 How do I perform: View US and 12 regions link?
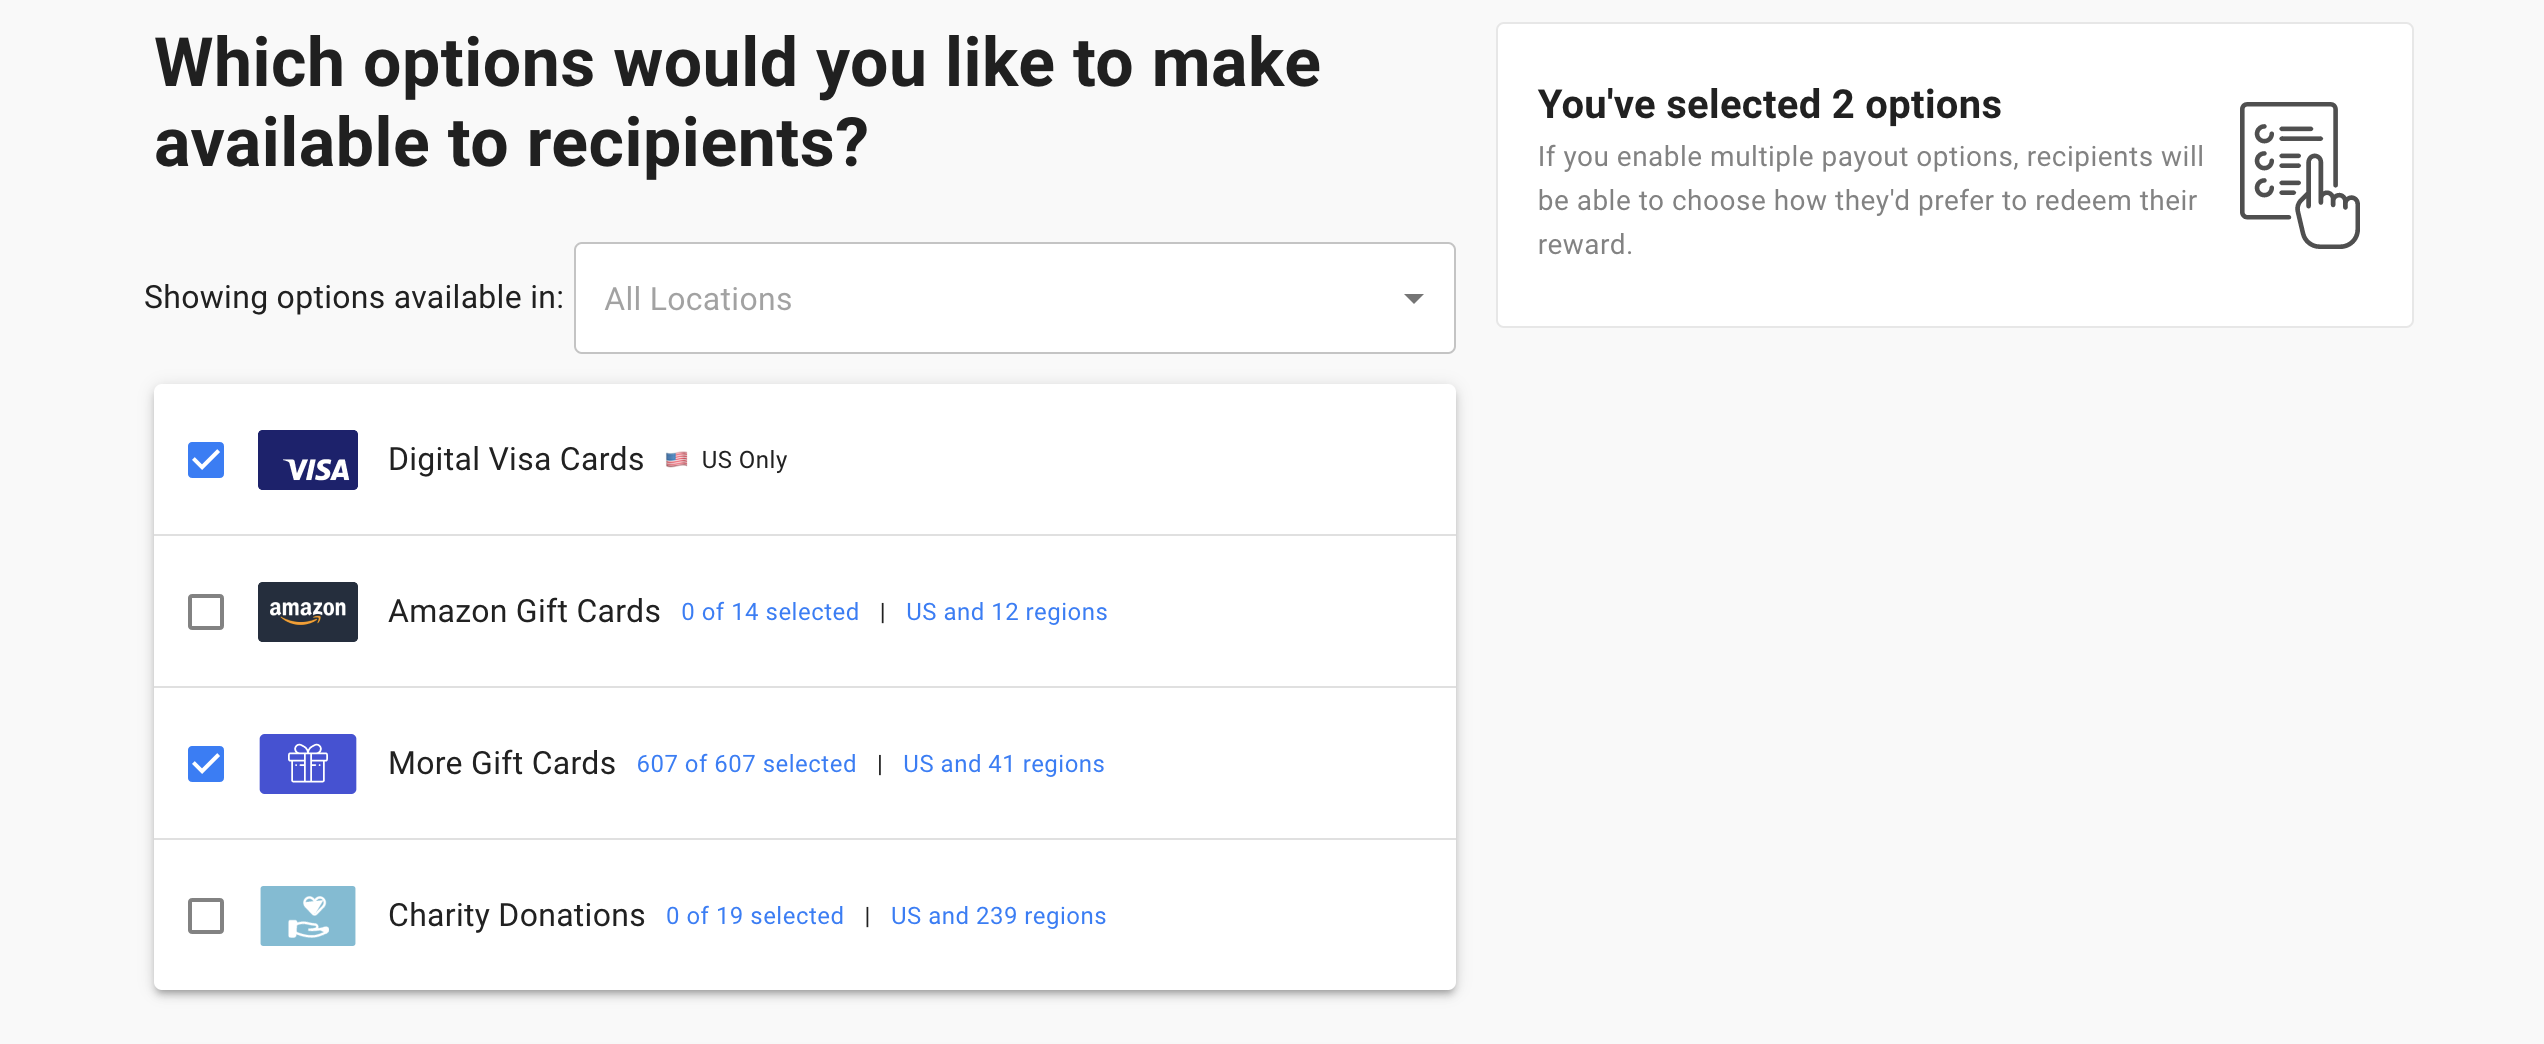click(1007, 612)
